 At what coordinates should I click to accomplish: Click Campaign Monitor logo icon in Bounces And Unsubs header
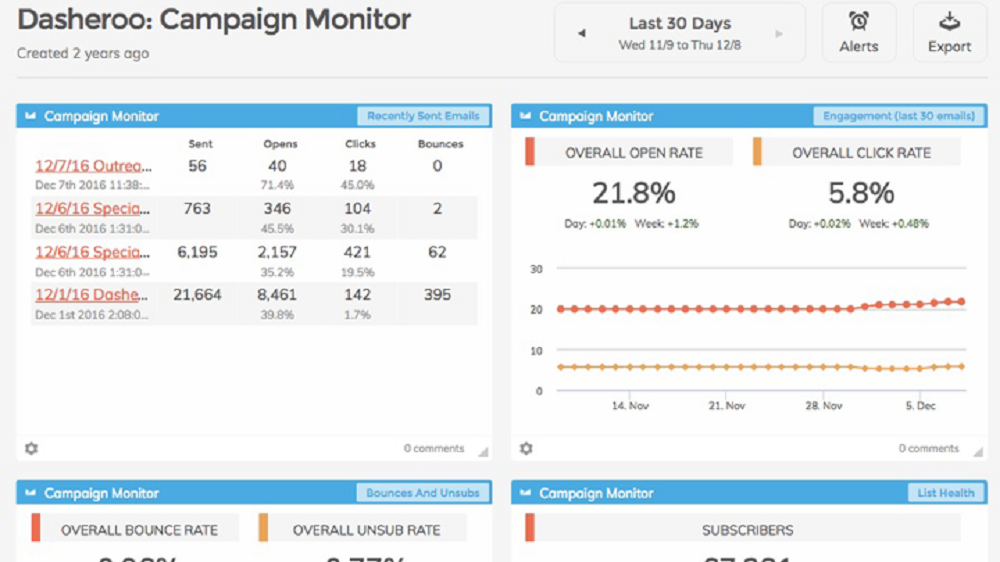31,493
